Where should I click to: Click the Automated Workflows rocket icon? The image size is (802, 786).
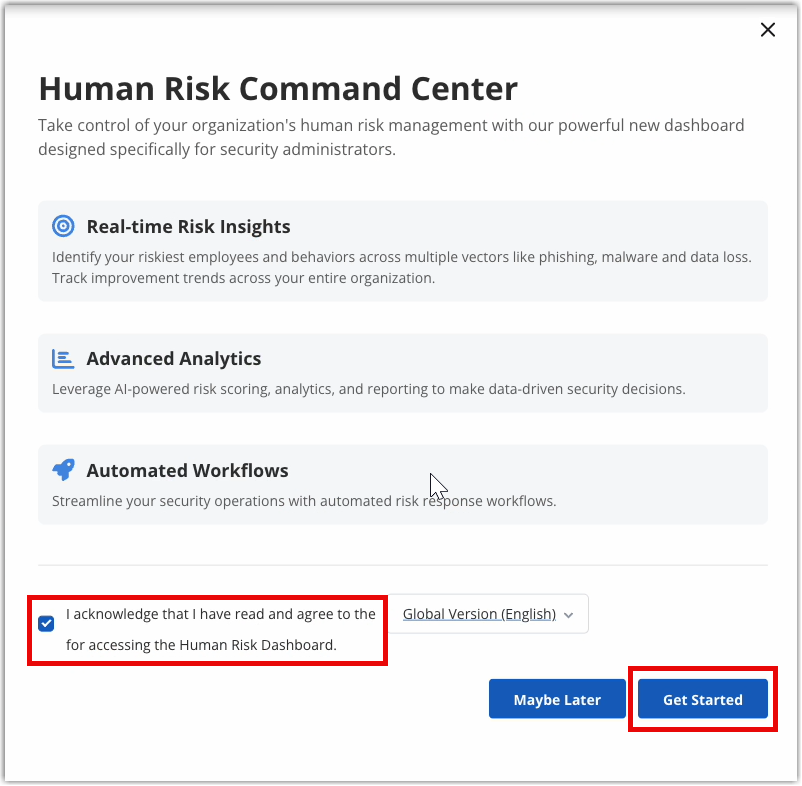63,469
